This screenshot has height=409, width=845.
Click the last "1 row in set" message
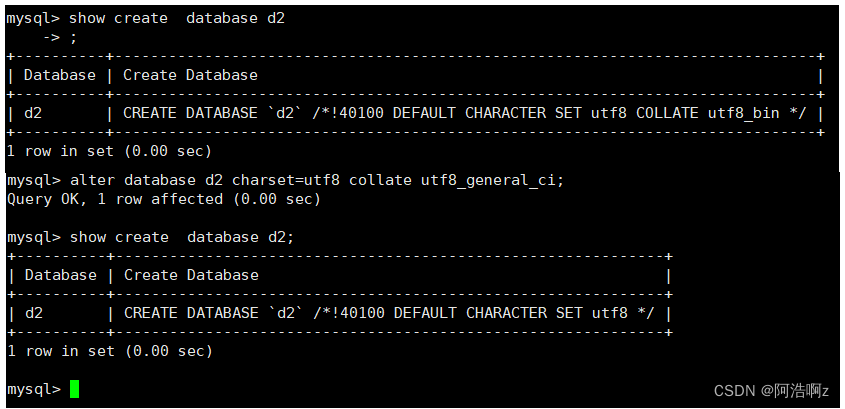[x=109, y=351]
